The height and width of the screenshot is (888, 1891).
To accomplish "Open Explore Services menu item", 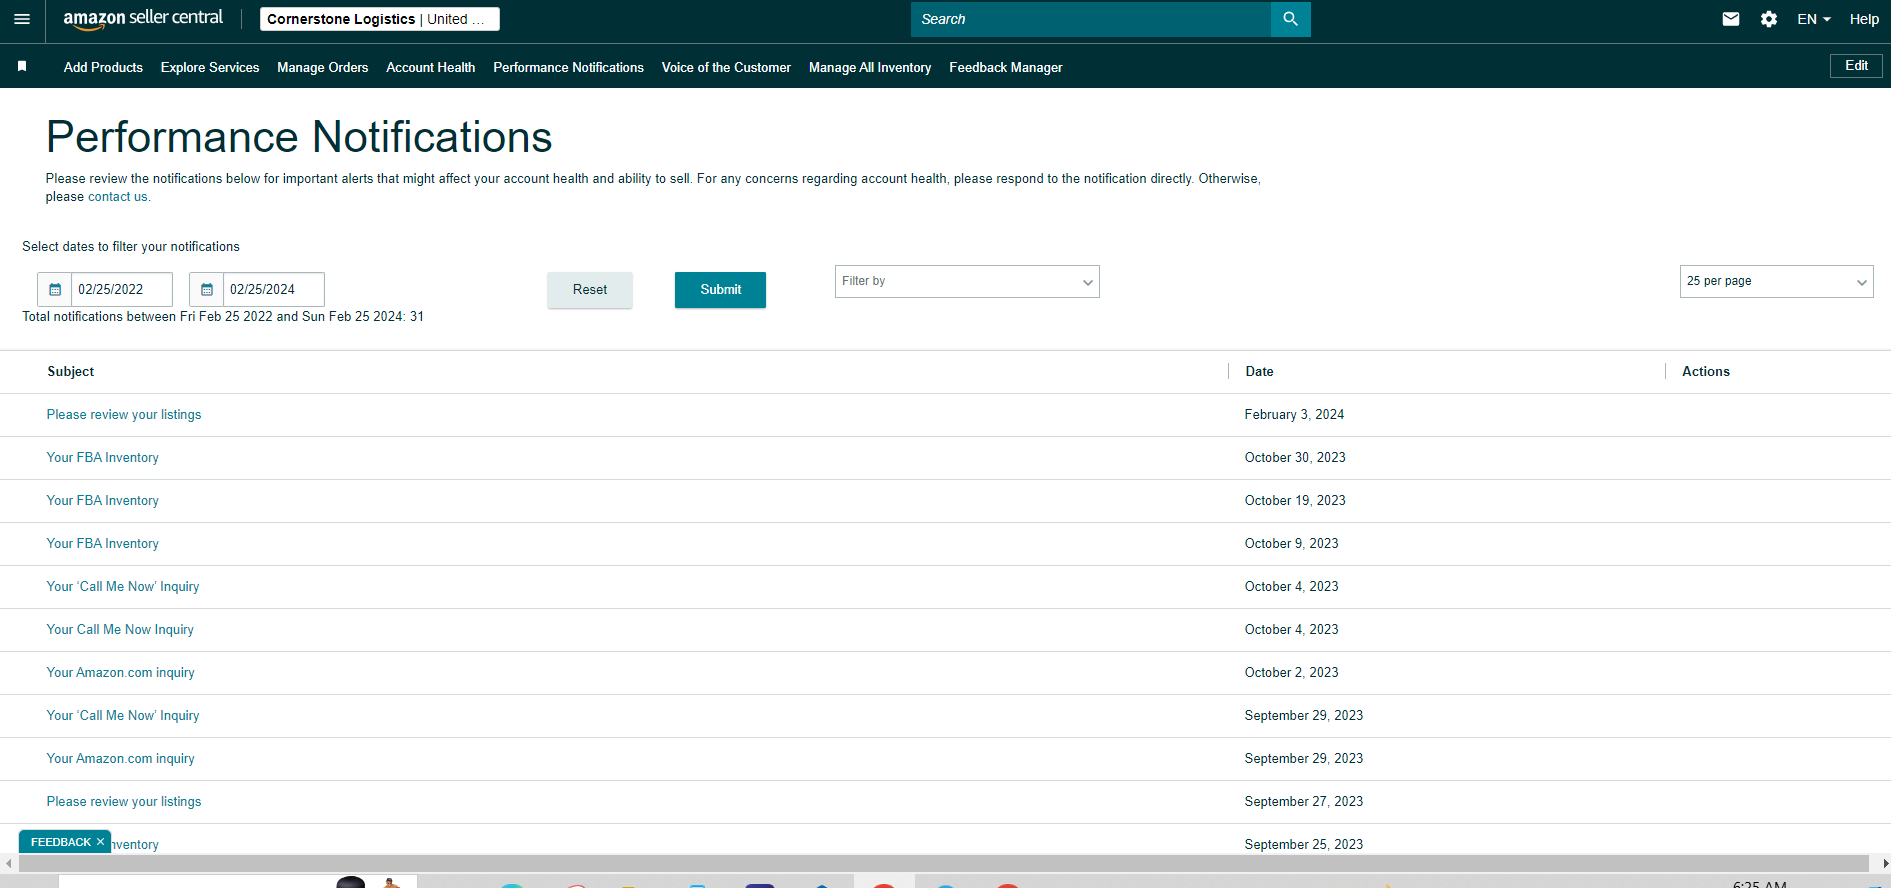I will point(210,67).
